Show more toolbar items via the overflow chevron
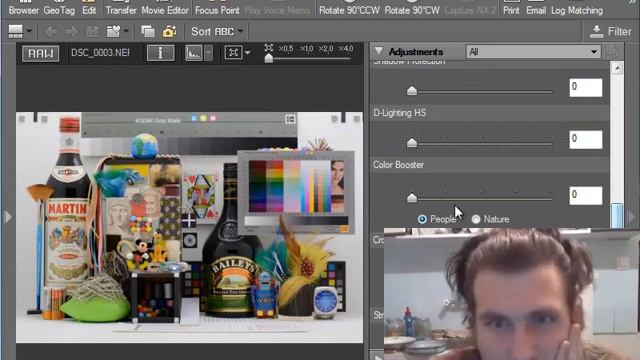This screenshot has width=640, height=360. tap(632, 2)
